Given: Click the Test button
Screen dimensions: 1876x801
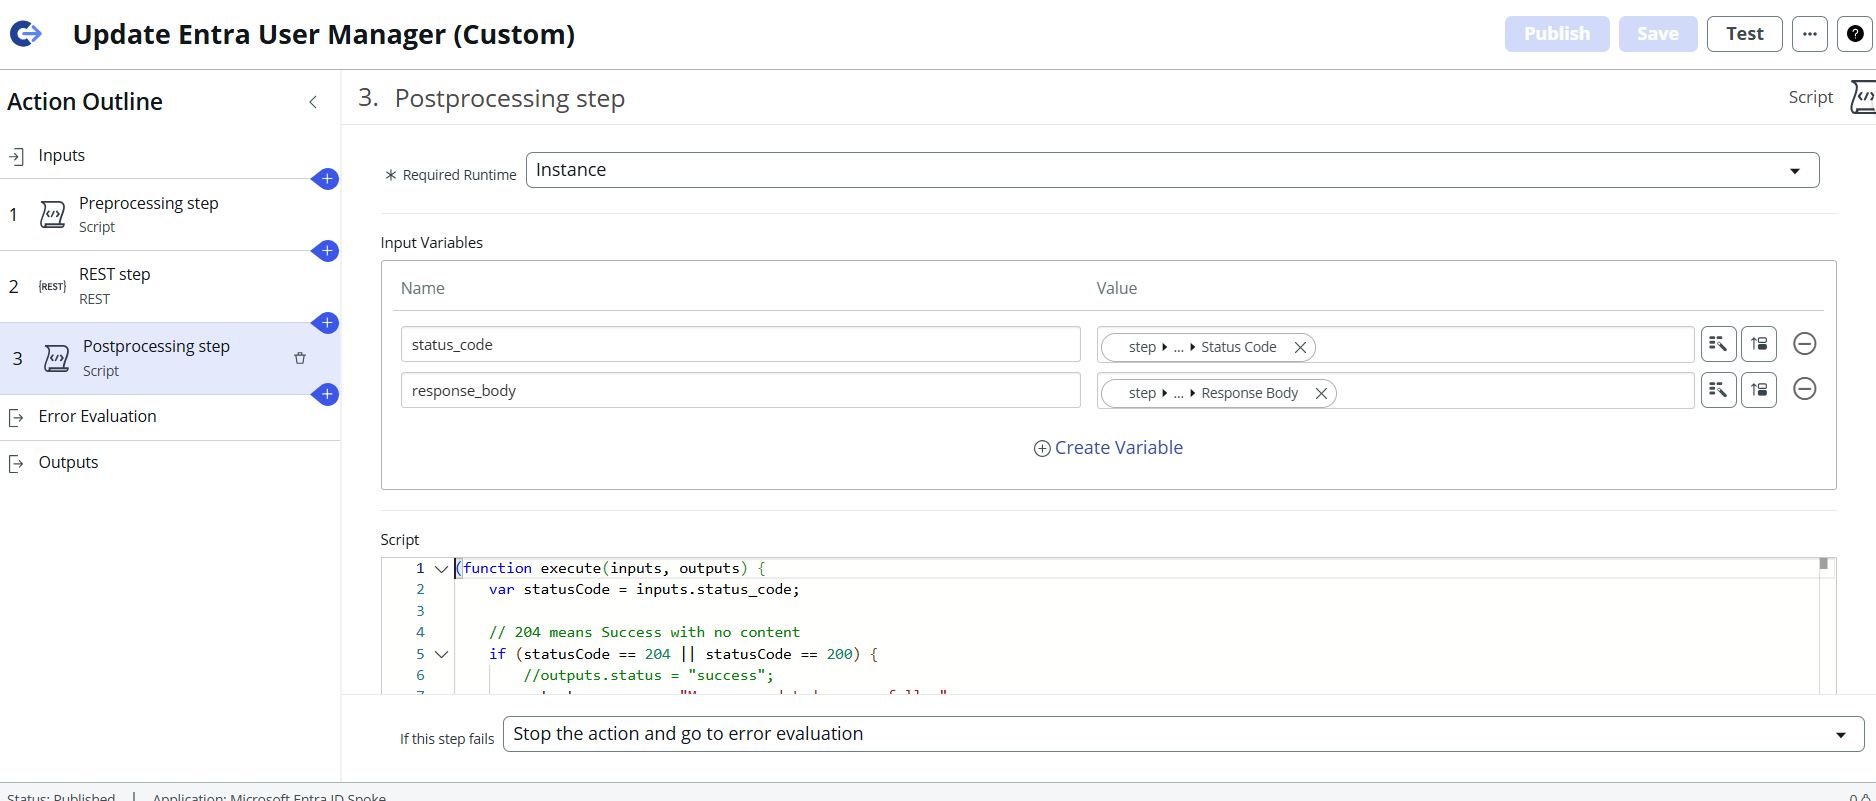Looking at the screenshot, I should pos(1744,34).
